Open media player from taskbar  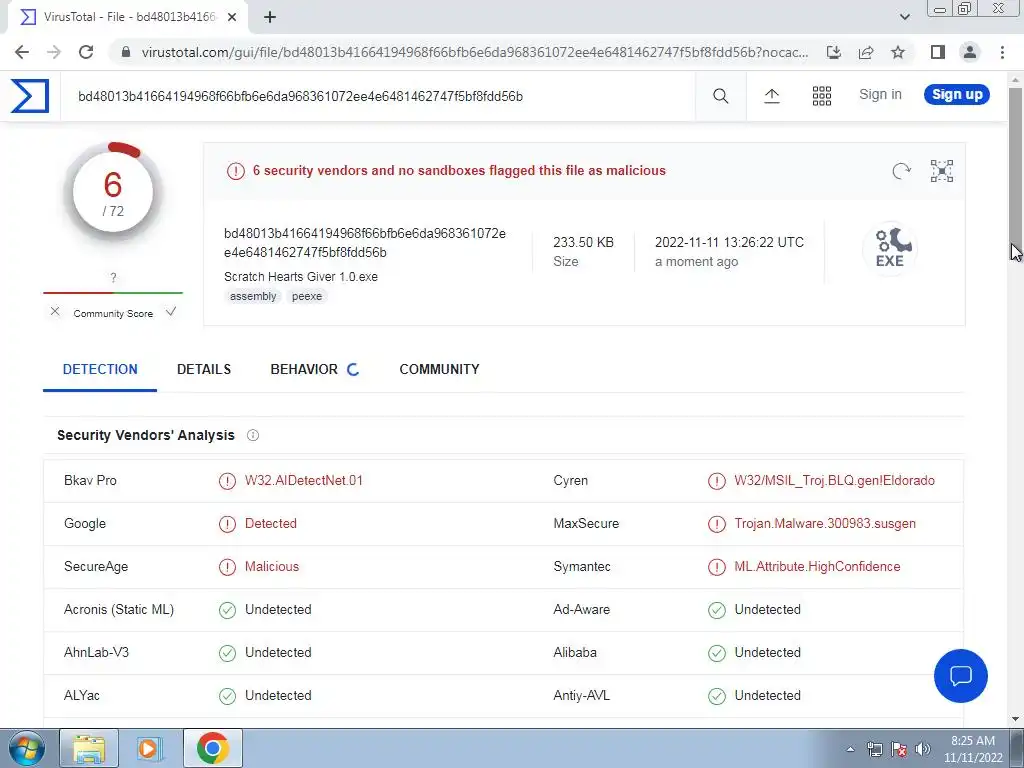(150, 748)
